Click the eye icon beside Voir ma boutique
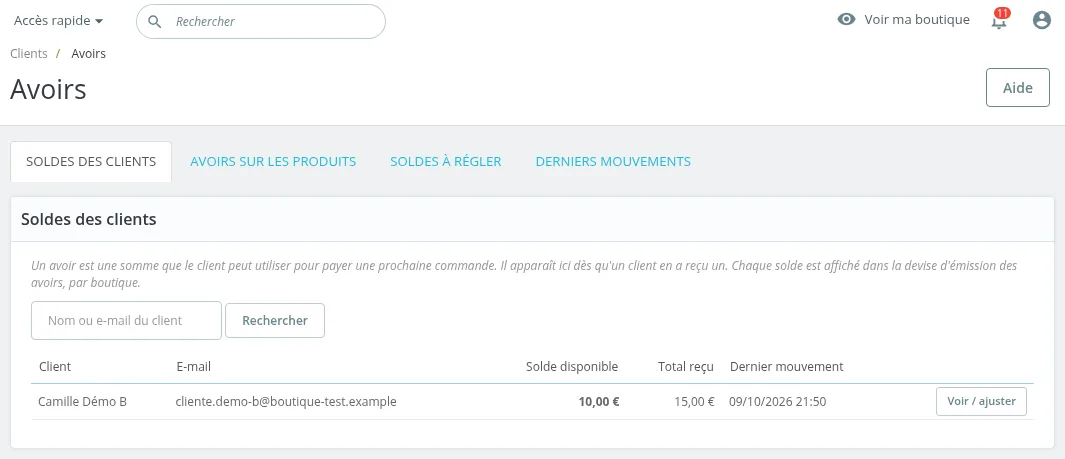The height and width of the screenshot is (459, 1065). tap(846, 20)
